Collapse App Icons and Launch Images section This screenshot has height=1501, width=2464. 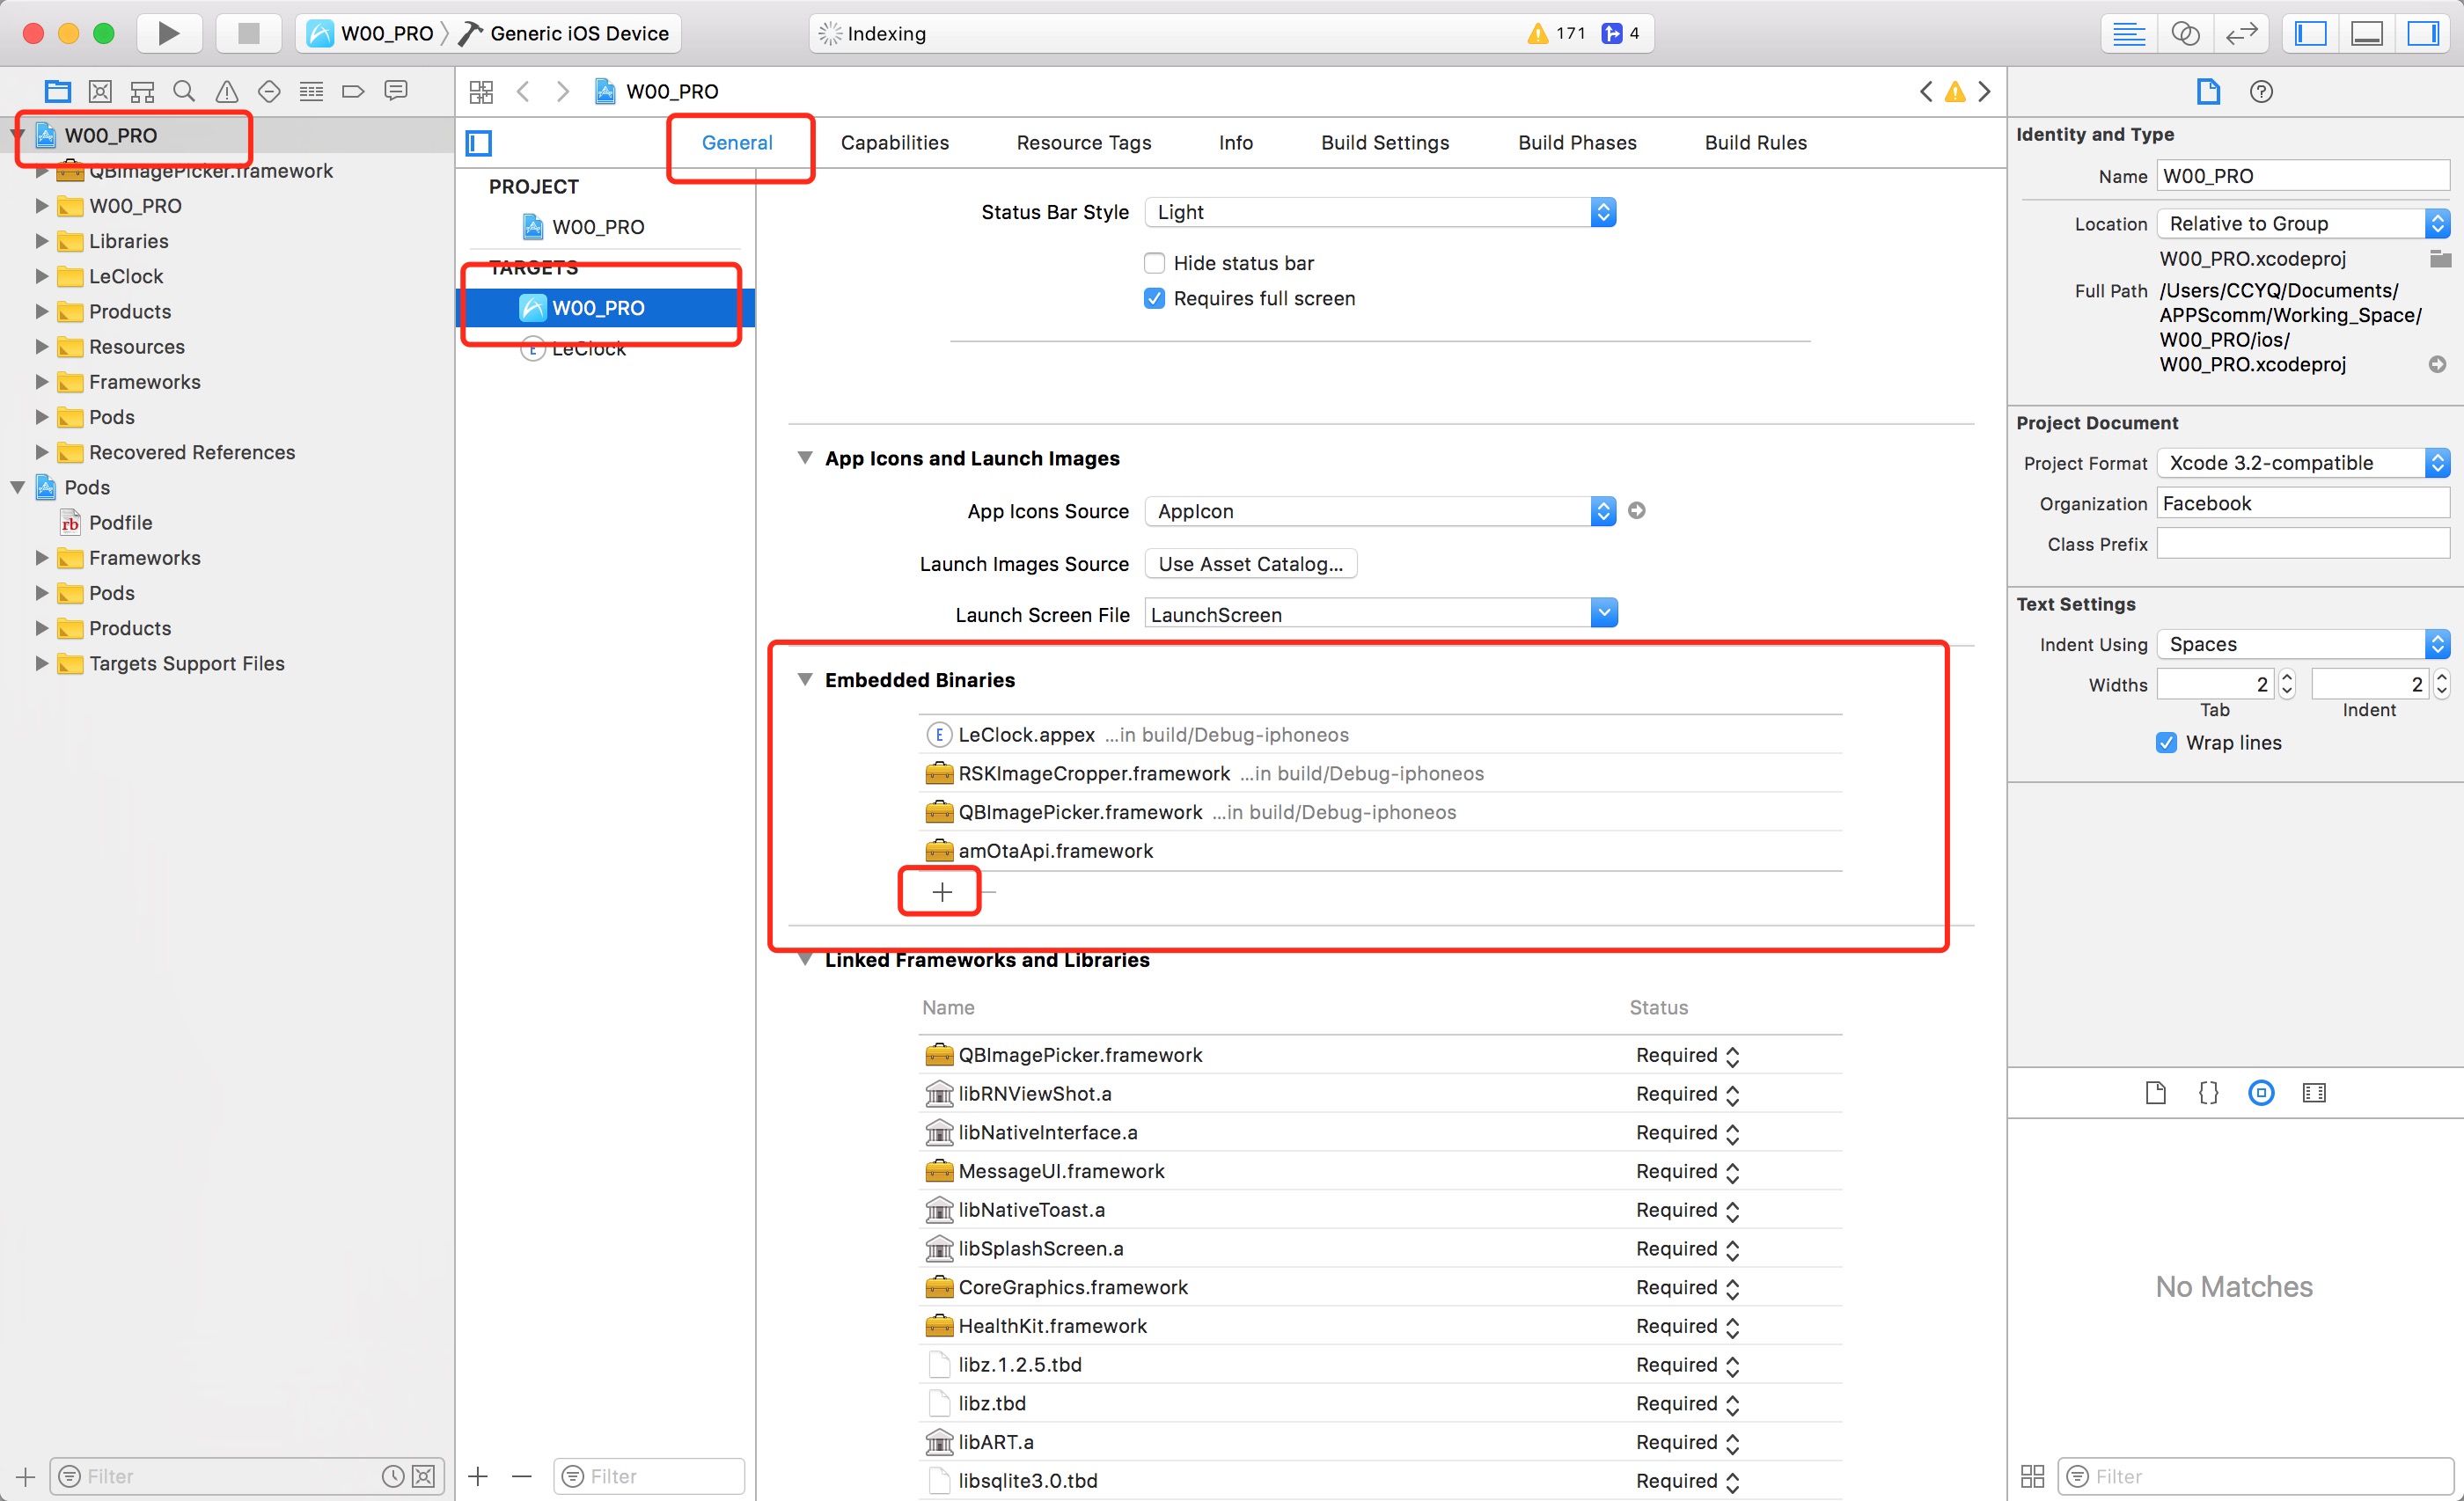[x=805, y=457]
